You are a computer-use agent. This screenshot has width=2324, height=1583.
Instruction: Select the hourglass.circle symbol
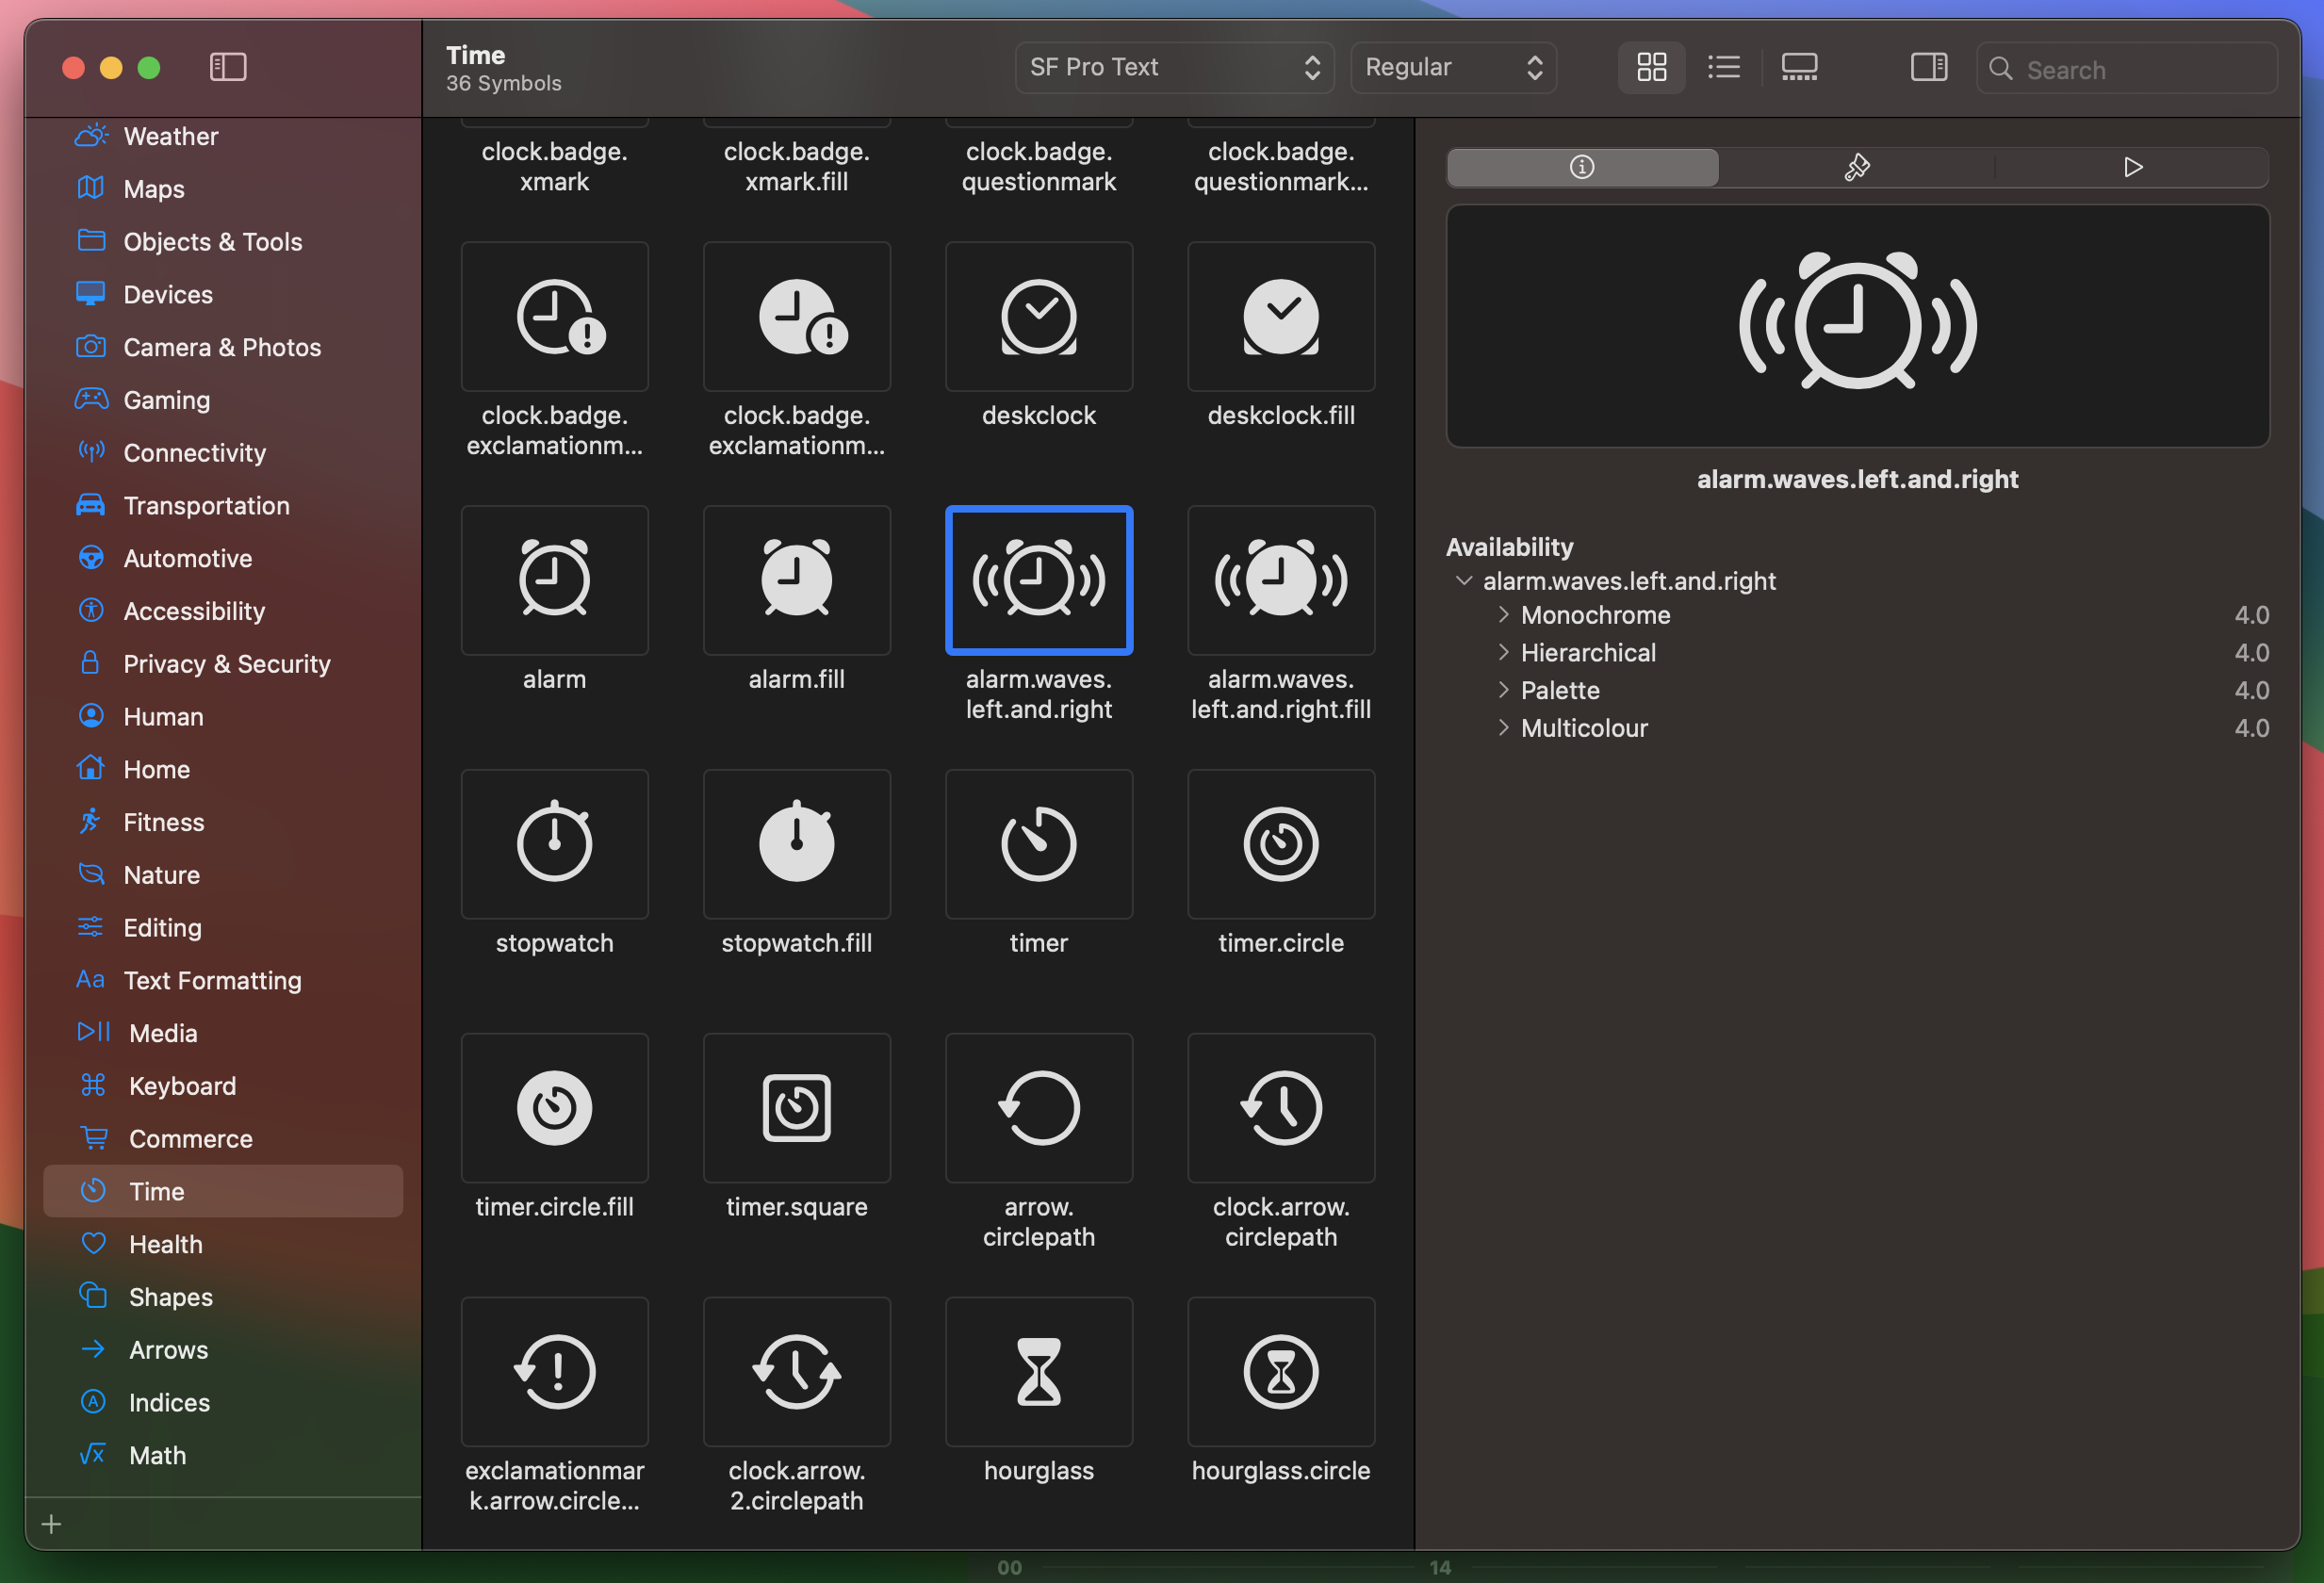(1281, 1372)
